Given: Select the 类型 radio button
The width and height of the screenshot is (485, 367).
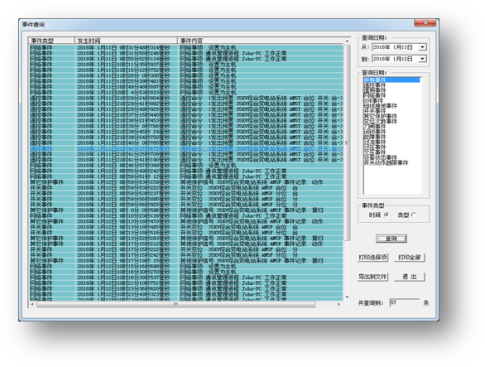Looking at the screenshot, I should (x=414, y=215).
